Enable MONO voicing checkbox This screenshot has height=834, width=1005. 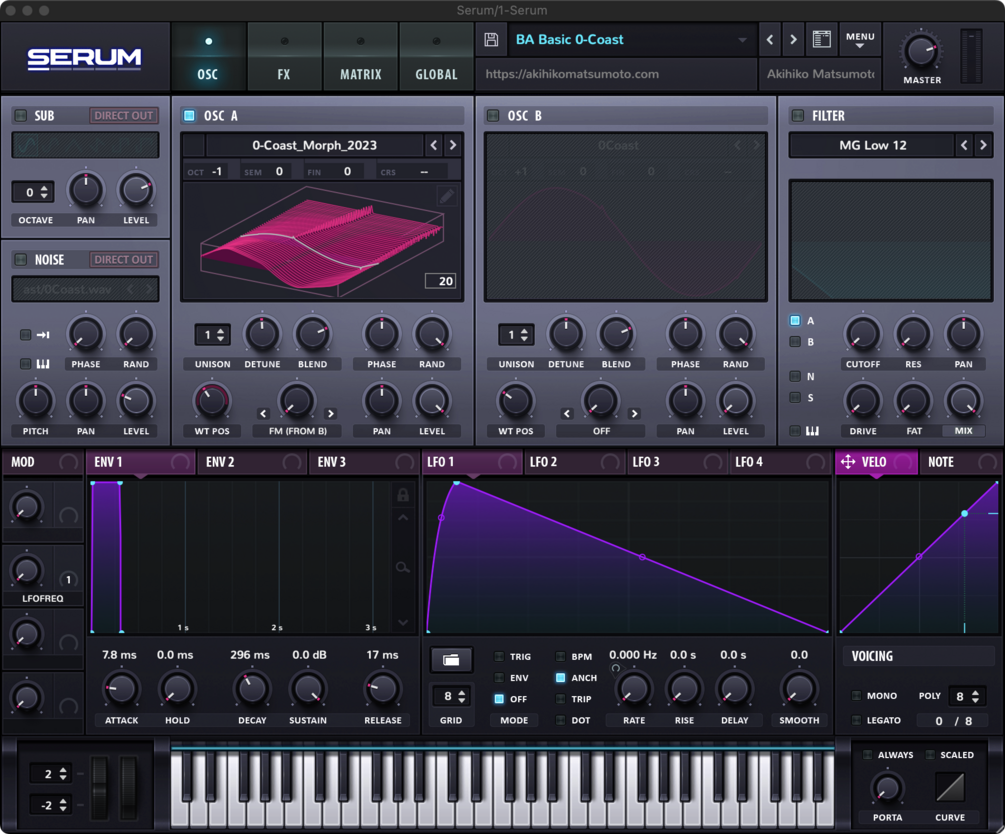point(856,696)
